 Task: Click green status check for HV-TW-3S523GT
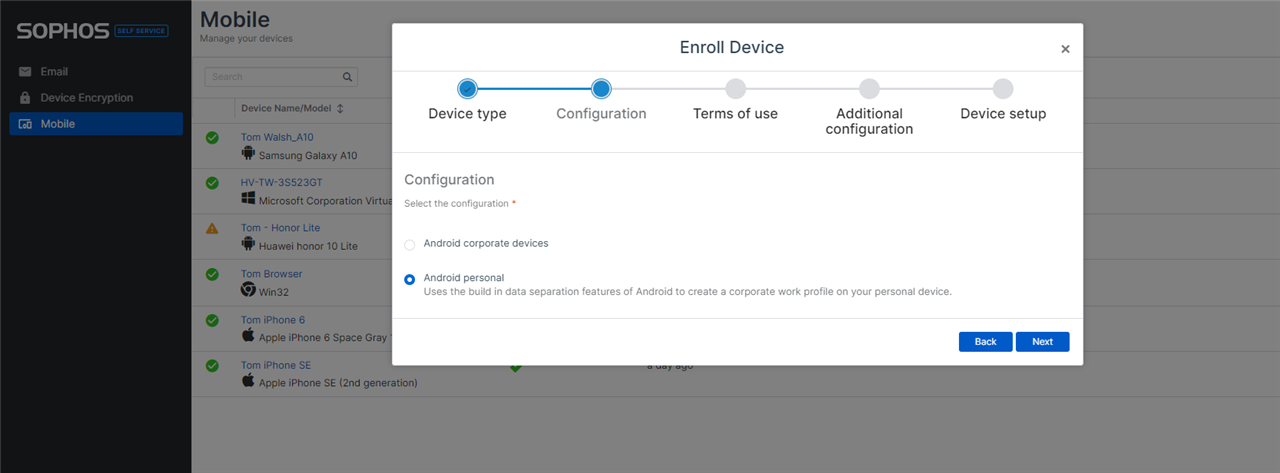pos(212,183)
